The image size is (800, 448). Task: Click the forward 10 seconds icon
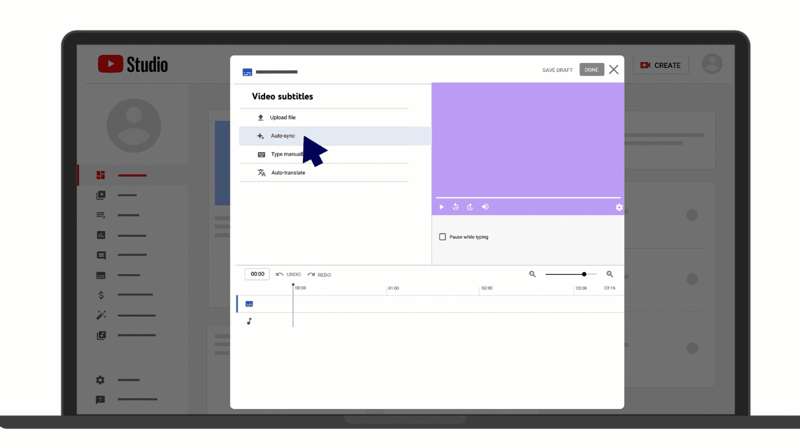(x=470, y=207)
